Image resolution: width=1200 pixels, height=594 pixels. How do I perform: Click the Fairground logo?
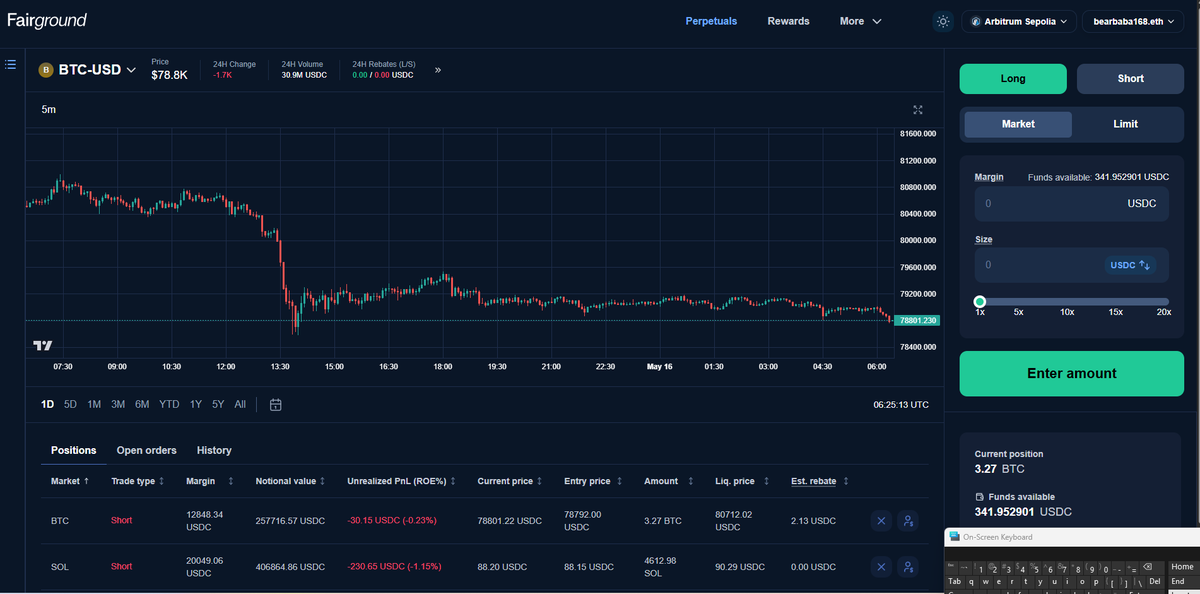click(47, 20)
